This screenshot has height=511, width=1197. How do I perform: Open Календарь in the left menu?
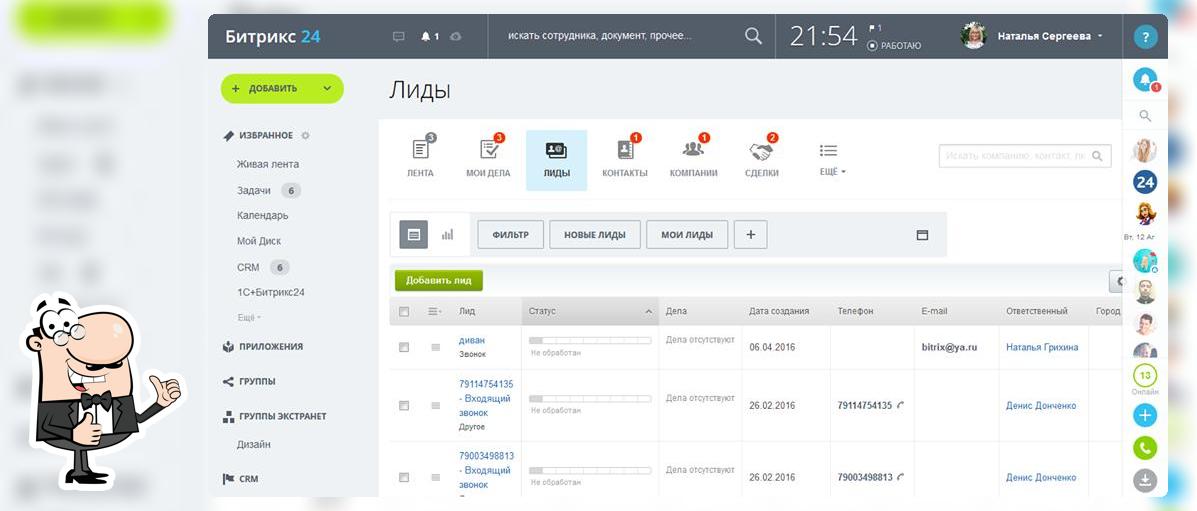[263, 215]
